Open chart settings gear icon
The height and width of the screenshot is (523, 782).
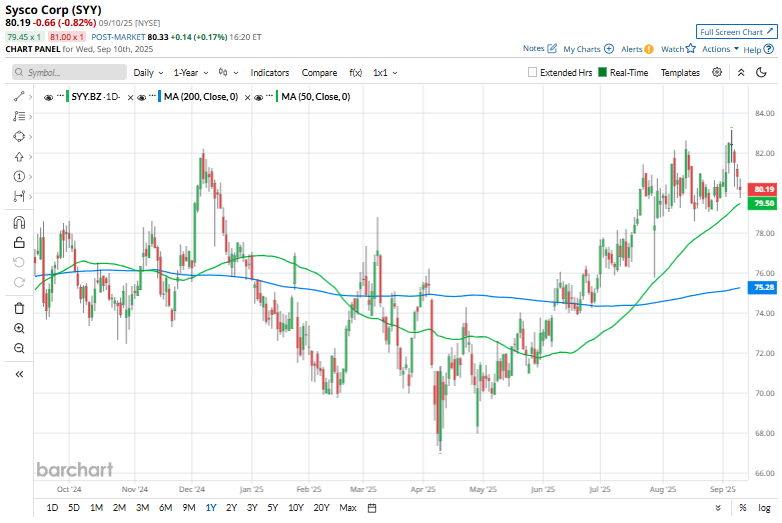(x=717, y=72)
